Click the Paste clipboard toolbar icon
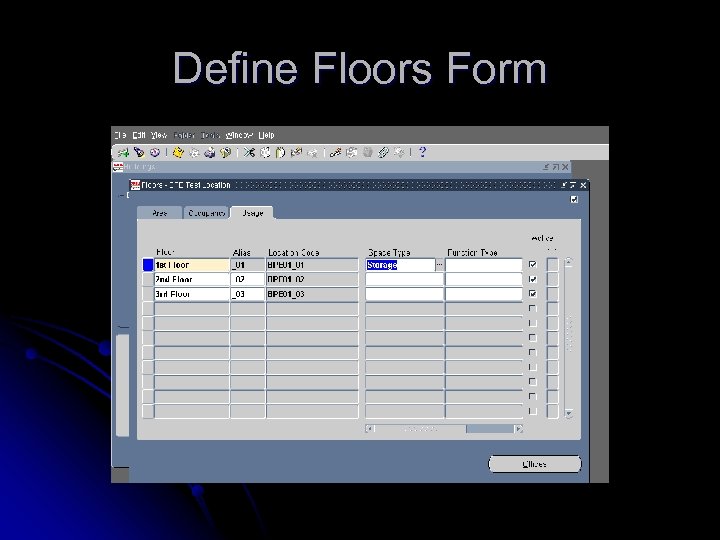Image resolution: width=720 pixels, height=540 pixels. tap(281, 152)
